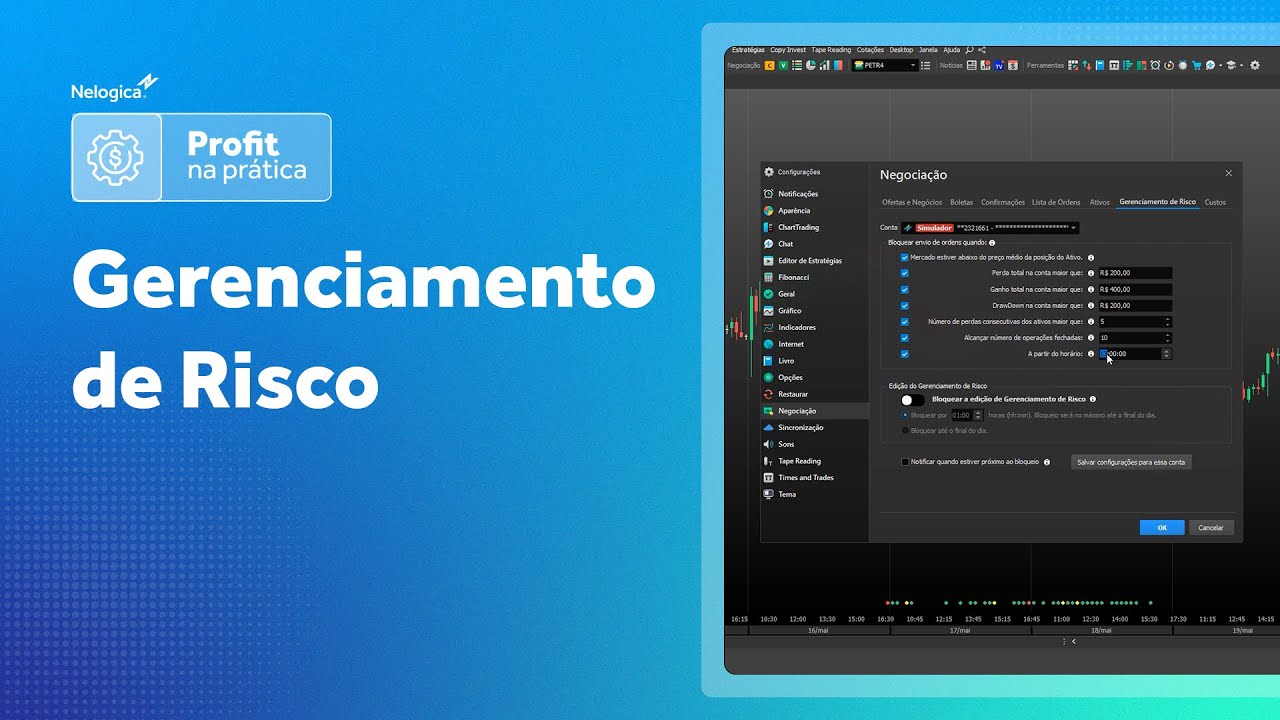Open the pie chart icon in the Negociação toolbar
This screenshot has width=1280, height=720.
[x=810, y=65]
